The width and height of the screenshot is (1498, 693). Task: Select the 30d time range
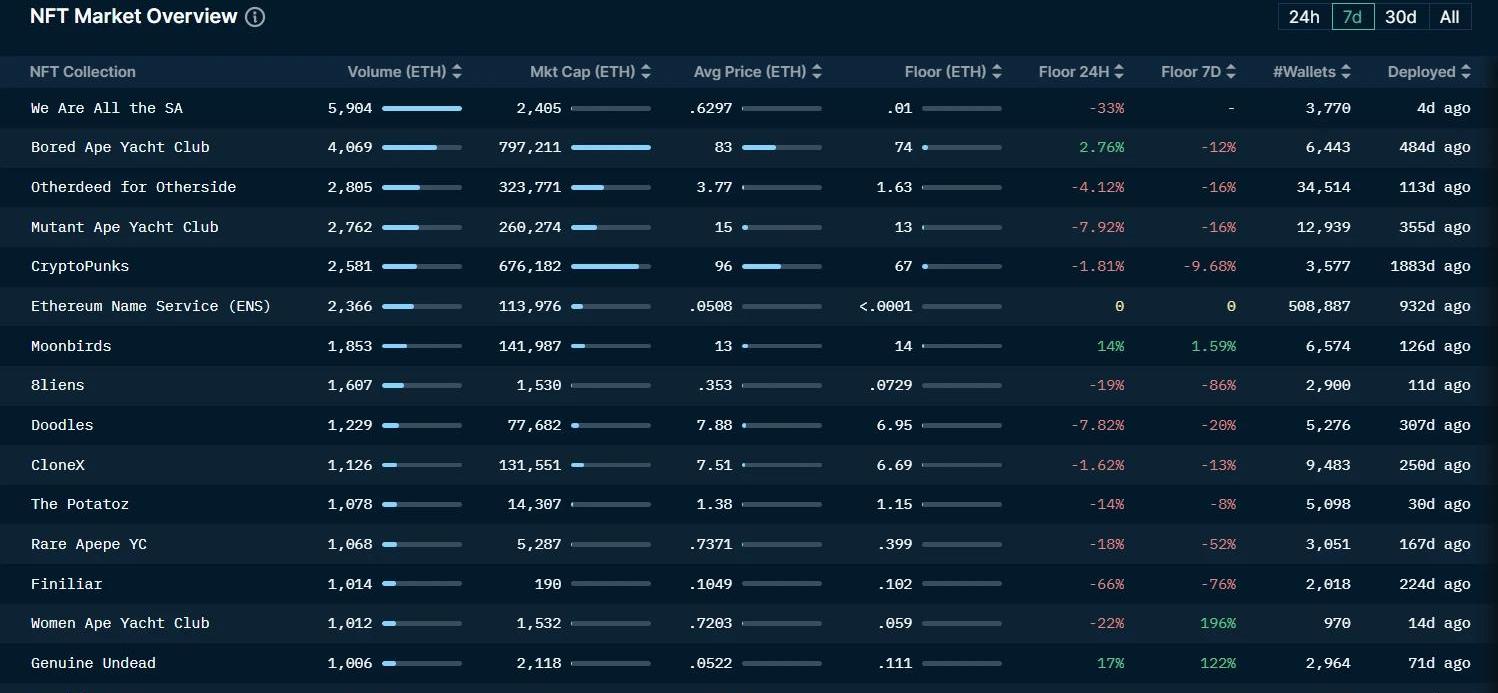[x=1400, y=17]
